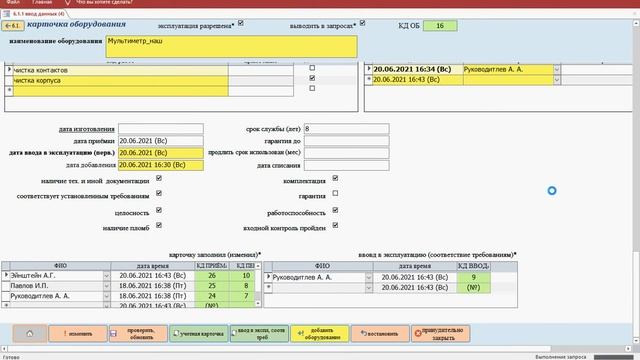Click the '18.06.2021 16:38 (Пт)' cell for Павлов
Image resolution: width=640 pixels, height=360 pixels.
tap(153, 286)
